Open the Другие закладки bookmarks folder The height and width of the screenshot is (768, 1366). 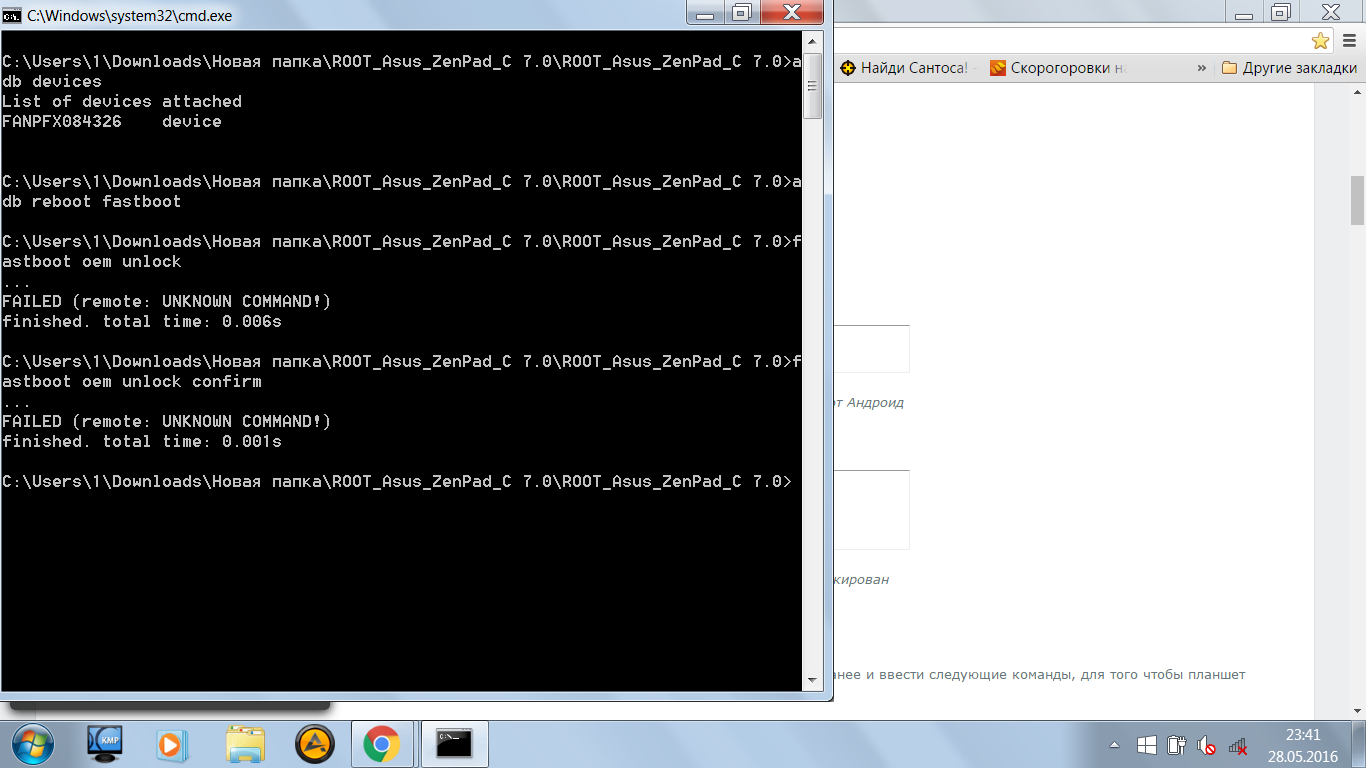[1290, 68]
